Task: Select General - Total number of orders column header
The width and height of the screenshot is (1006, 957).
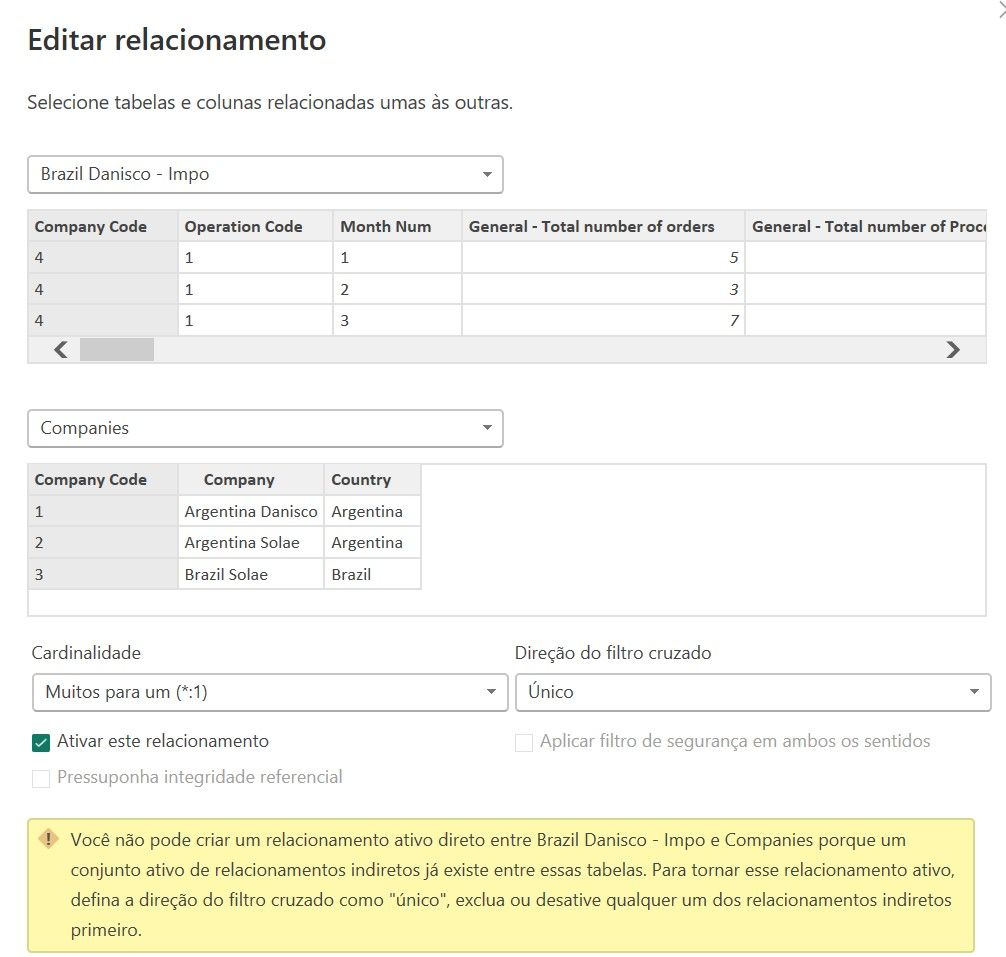Action: pyautogui.click(x=603, y=226)
